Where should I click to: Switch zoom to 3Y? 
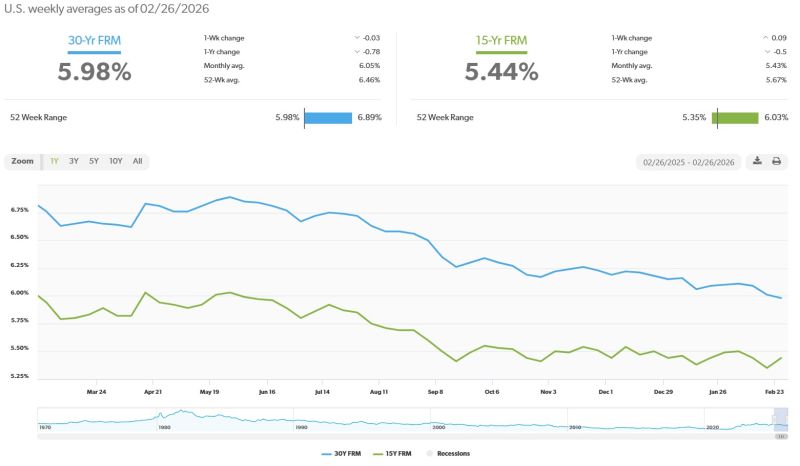[74, 161]
